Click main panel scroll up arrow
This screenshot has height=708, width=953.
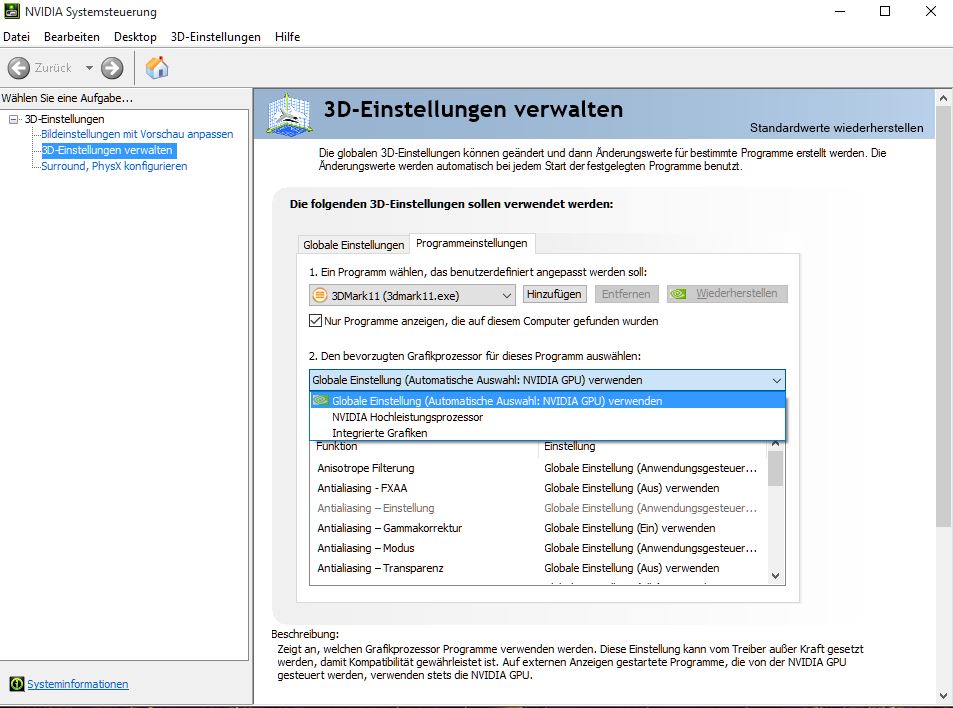tap(943, 98)
